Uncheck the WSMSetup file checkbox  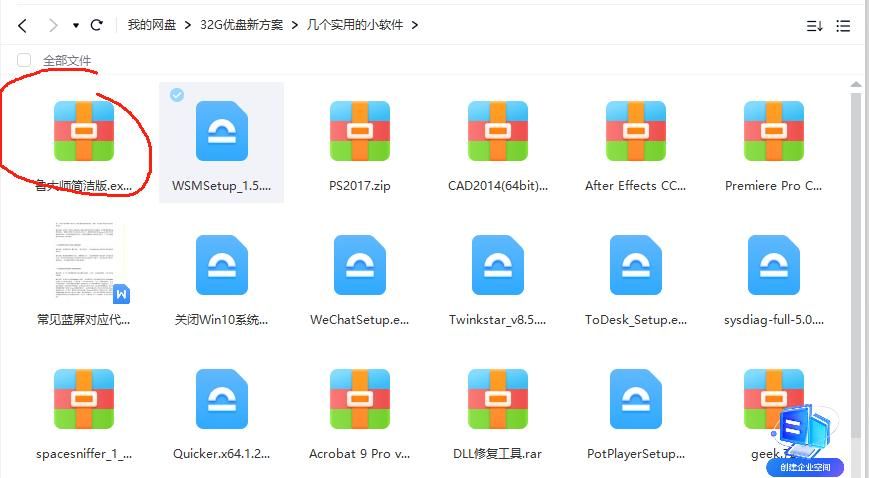click(177, 95)
